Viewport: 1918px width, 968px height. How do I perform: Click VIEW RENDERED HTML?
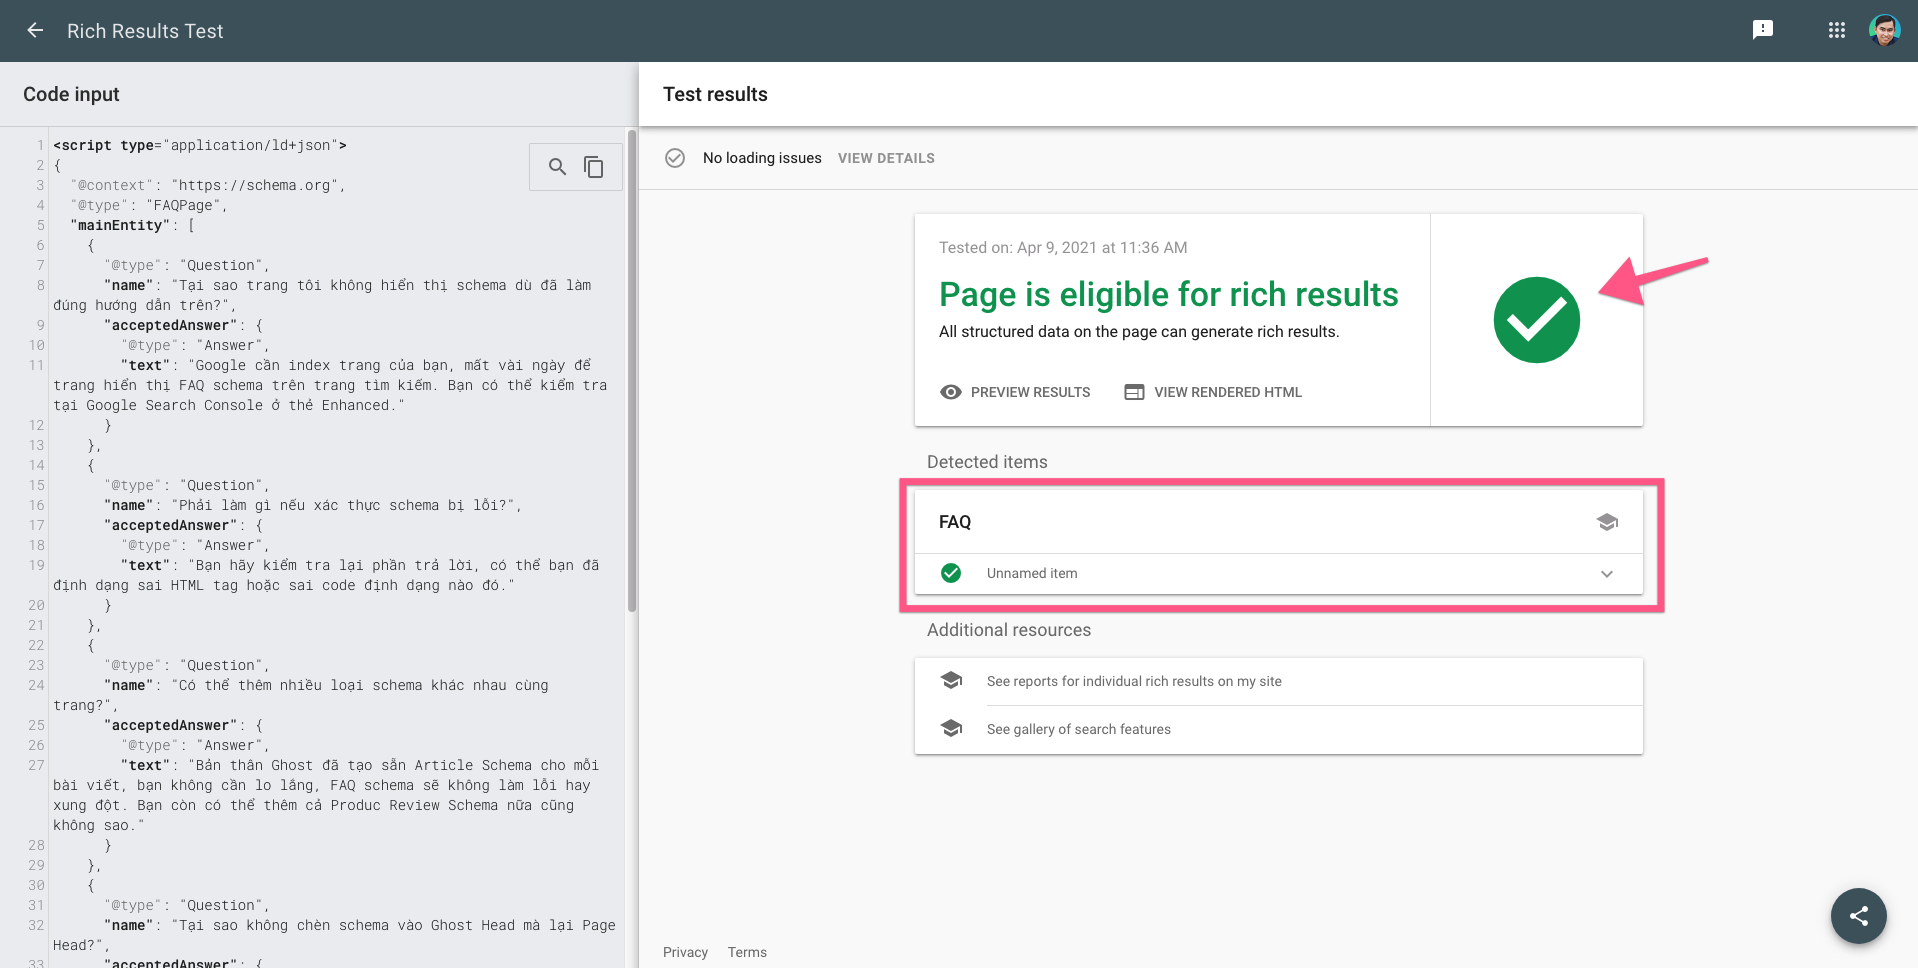tap(1228, 392)
